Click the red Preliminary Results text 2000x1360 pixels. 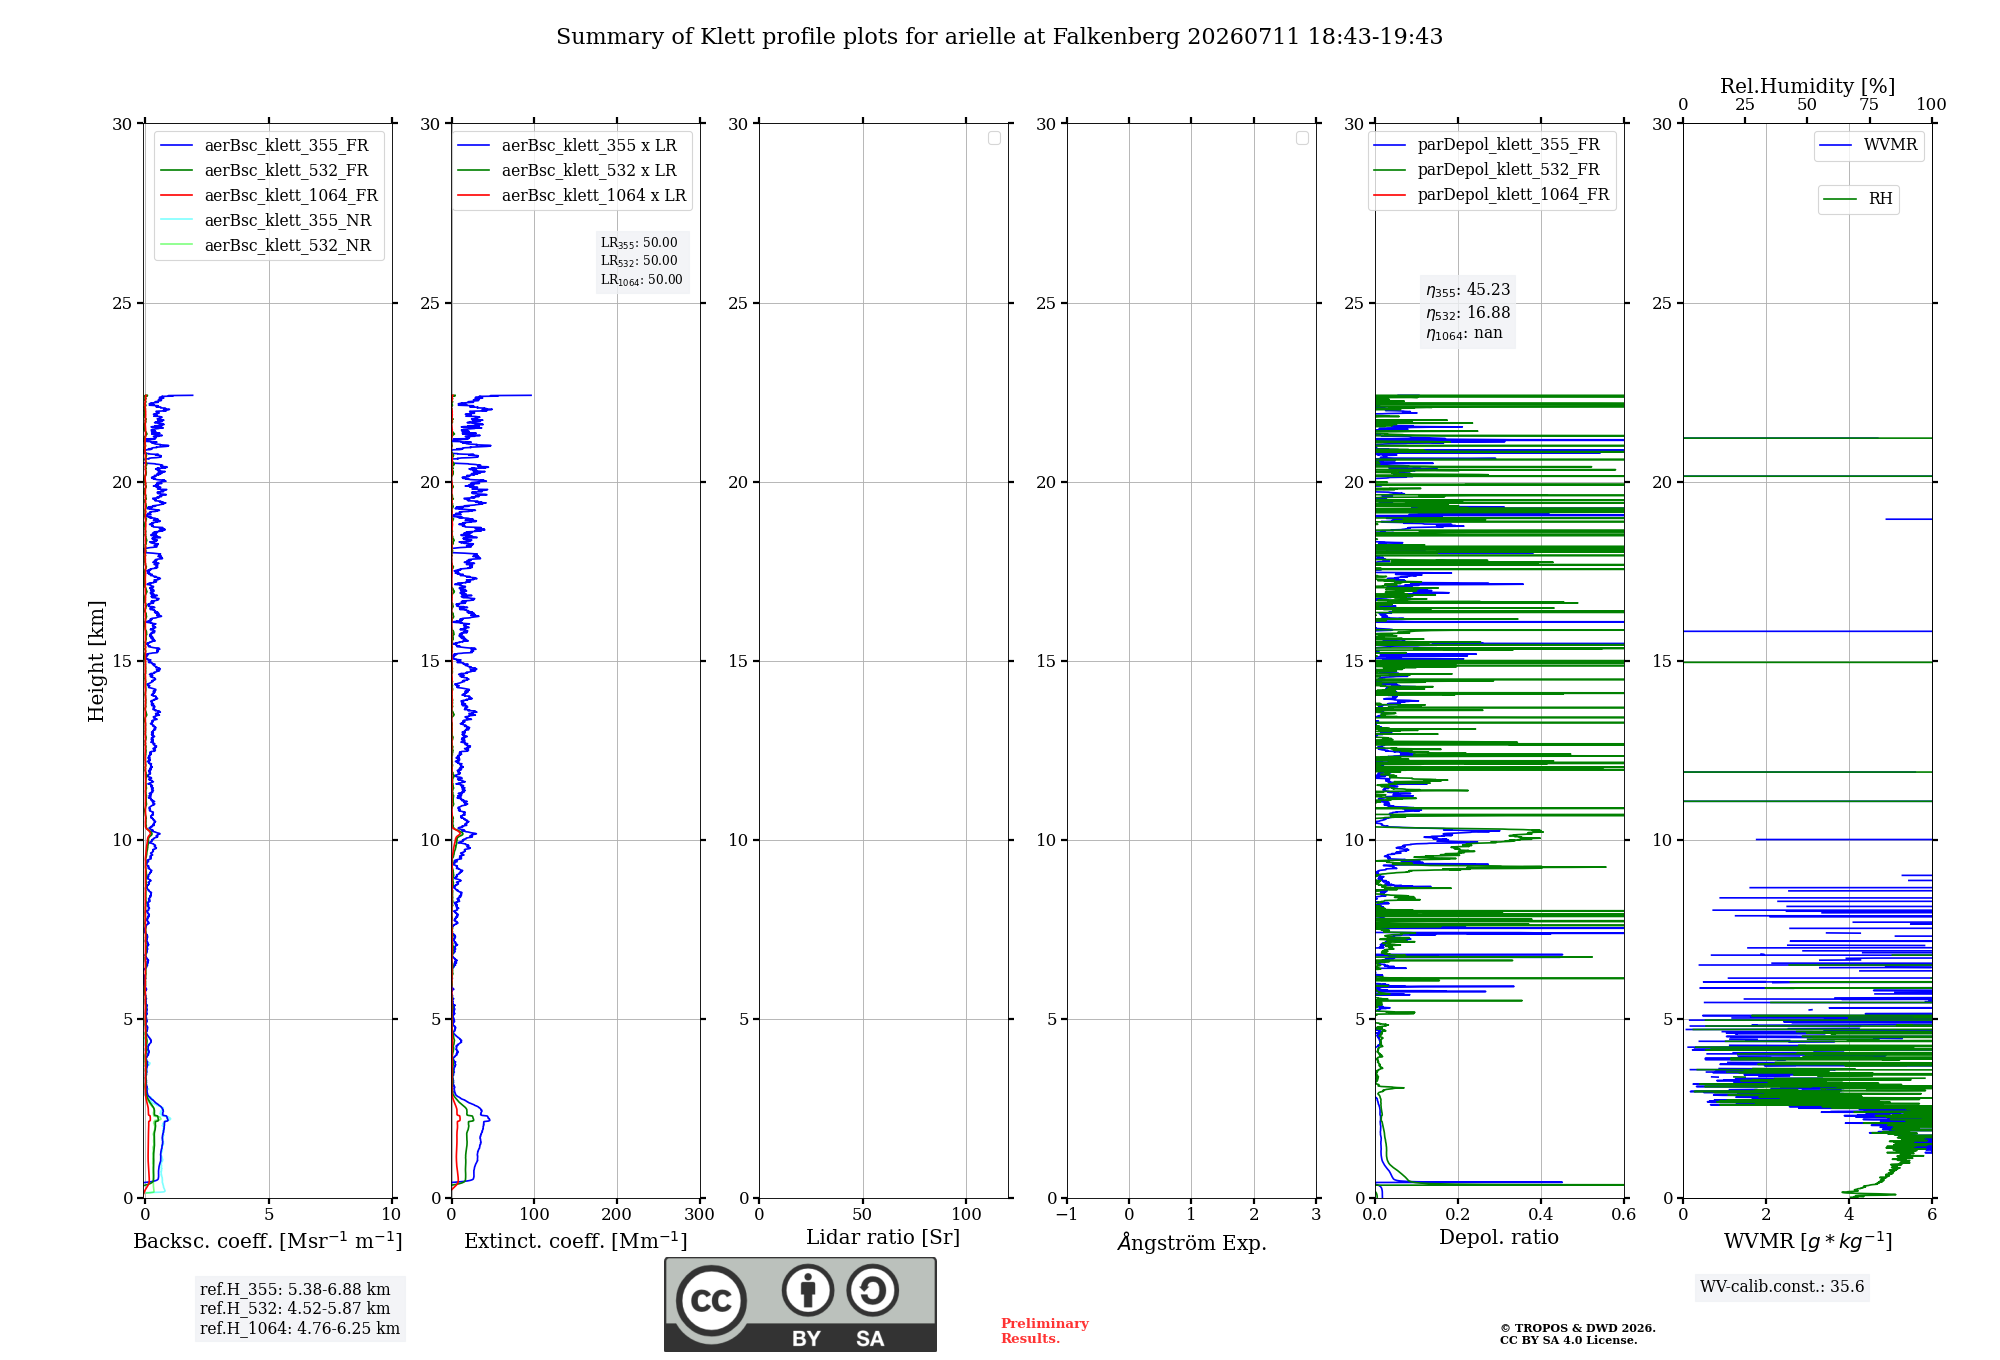point(1045,1331)
